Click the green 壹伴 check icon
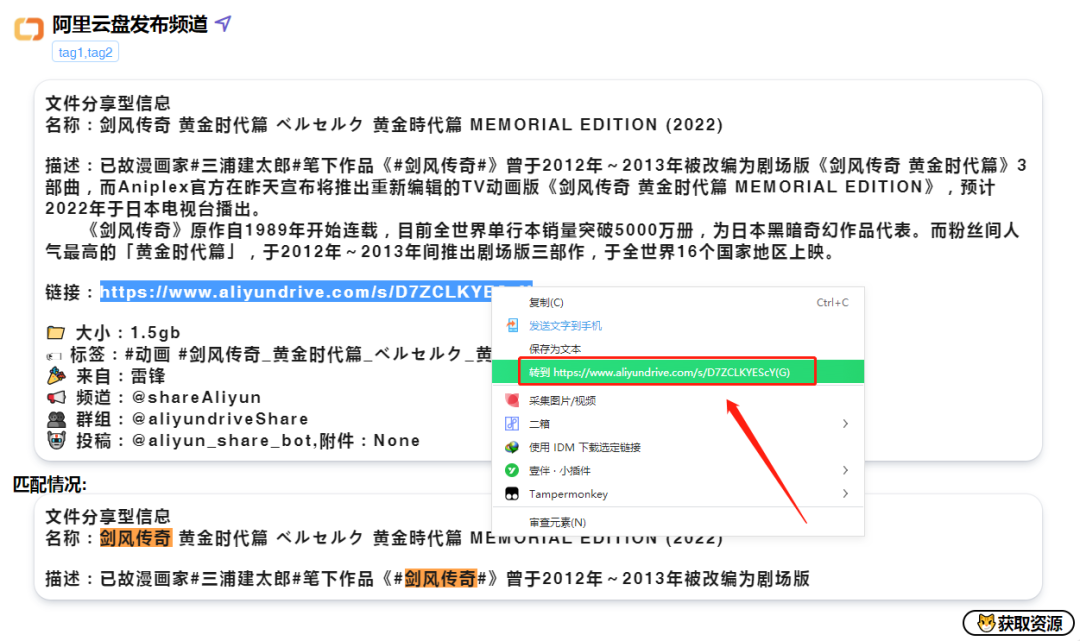 click(512, 470)
